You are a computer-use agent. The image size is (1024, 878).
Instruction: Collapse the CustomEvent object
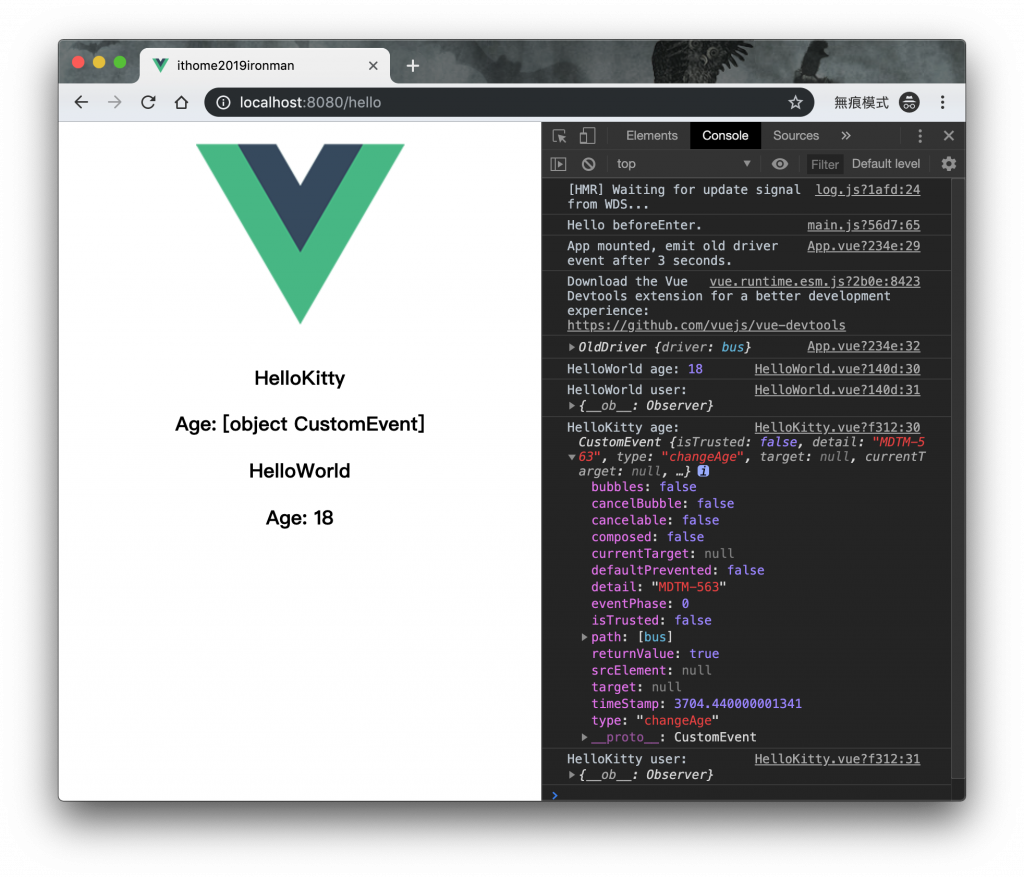tap(571, 457)
